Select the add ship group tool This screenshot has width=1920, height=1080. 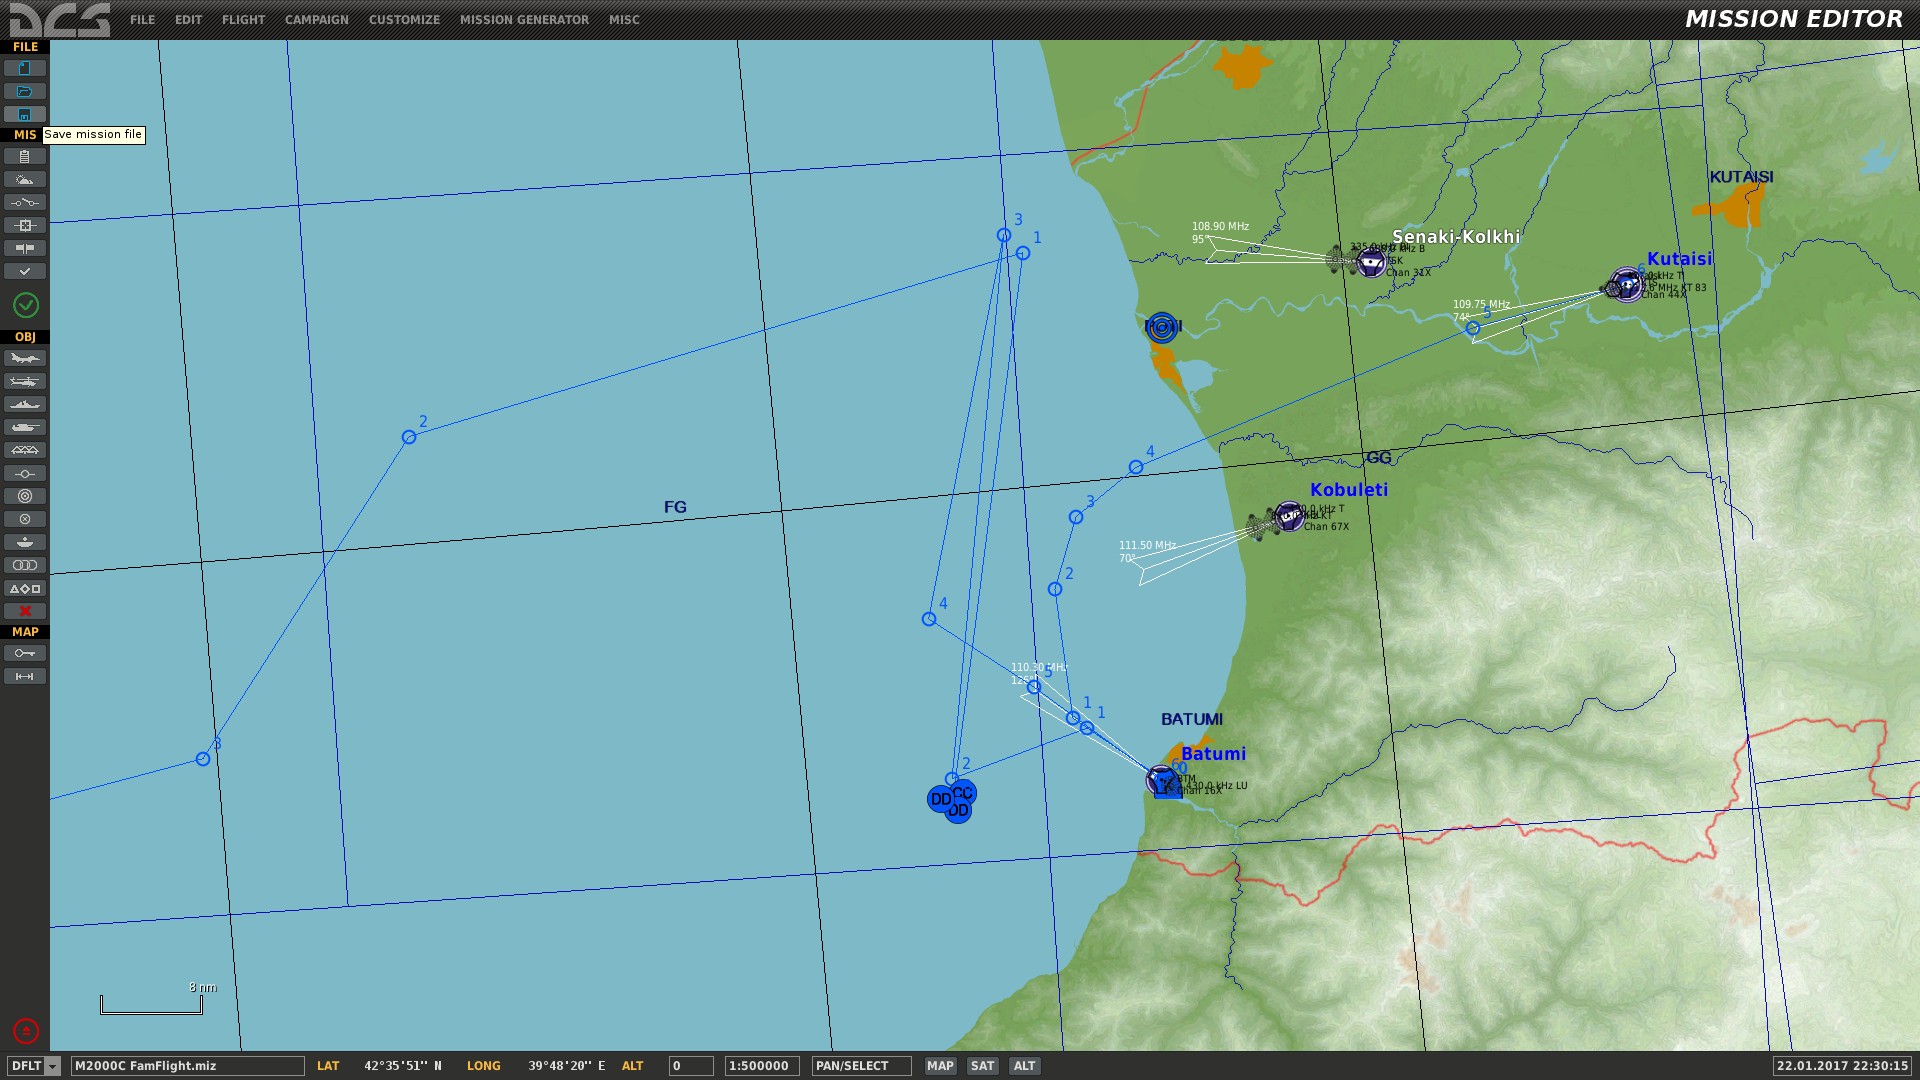(x=25, y=404)
